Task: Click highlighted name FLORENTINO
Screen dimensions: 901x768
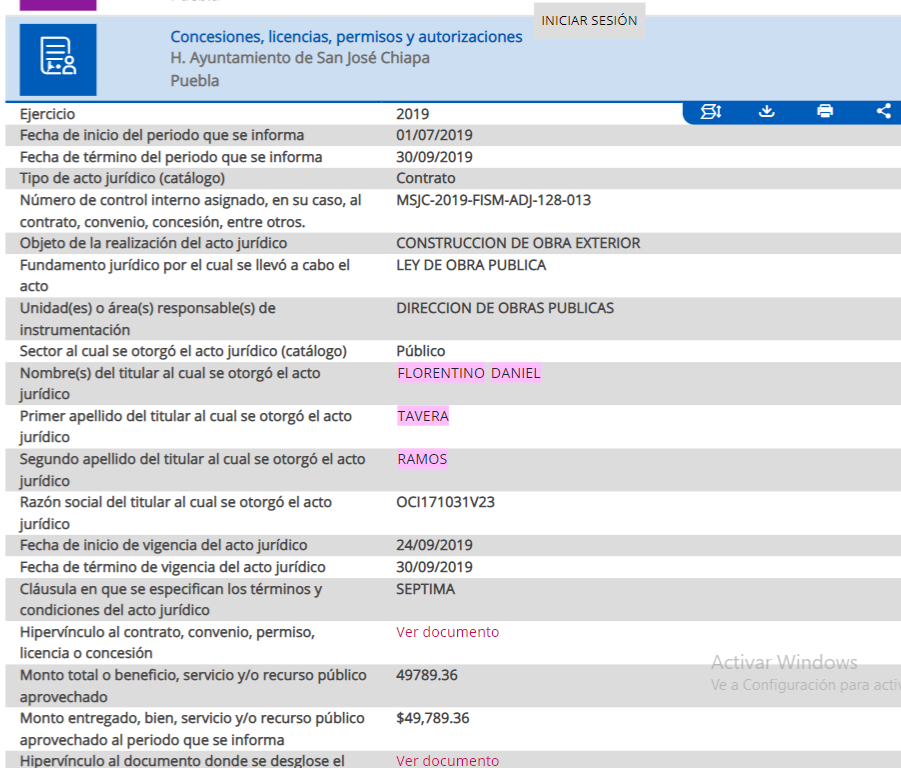Action: (x=441, y=373)
